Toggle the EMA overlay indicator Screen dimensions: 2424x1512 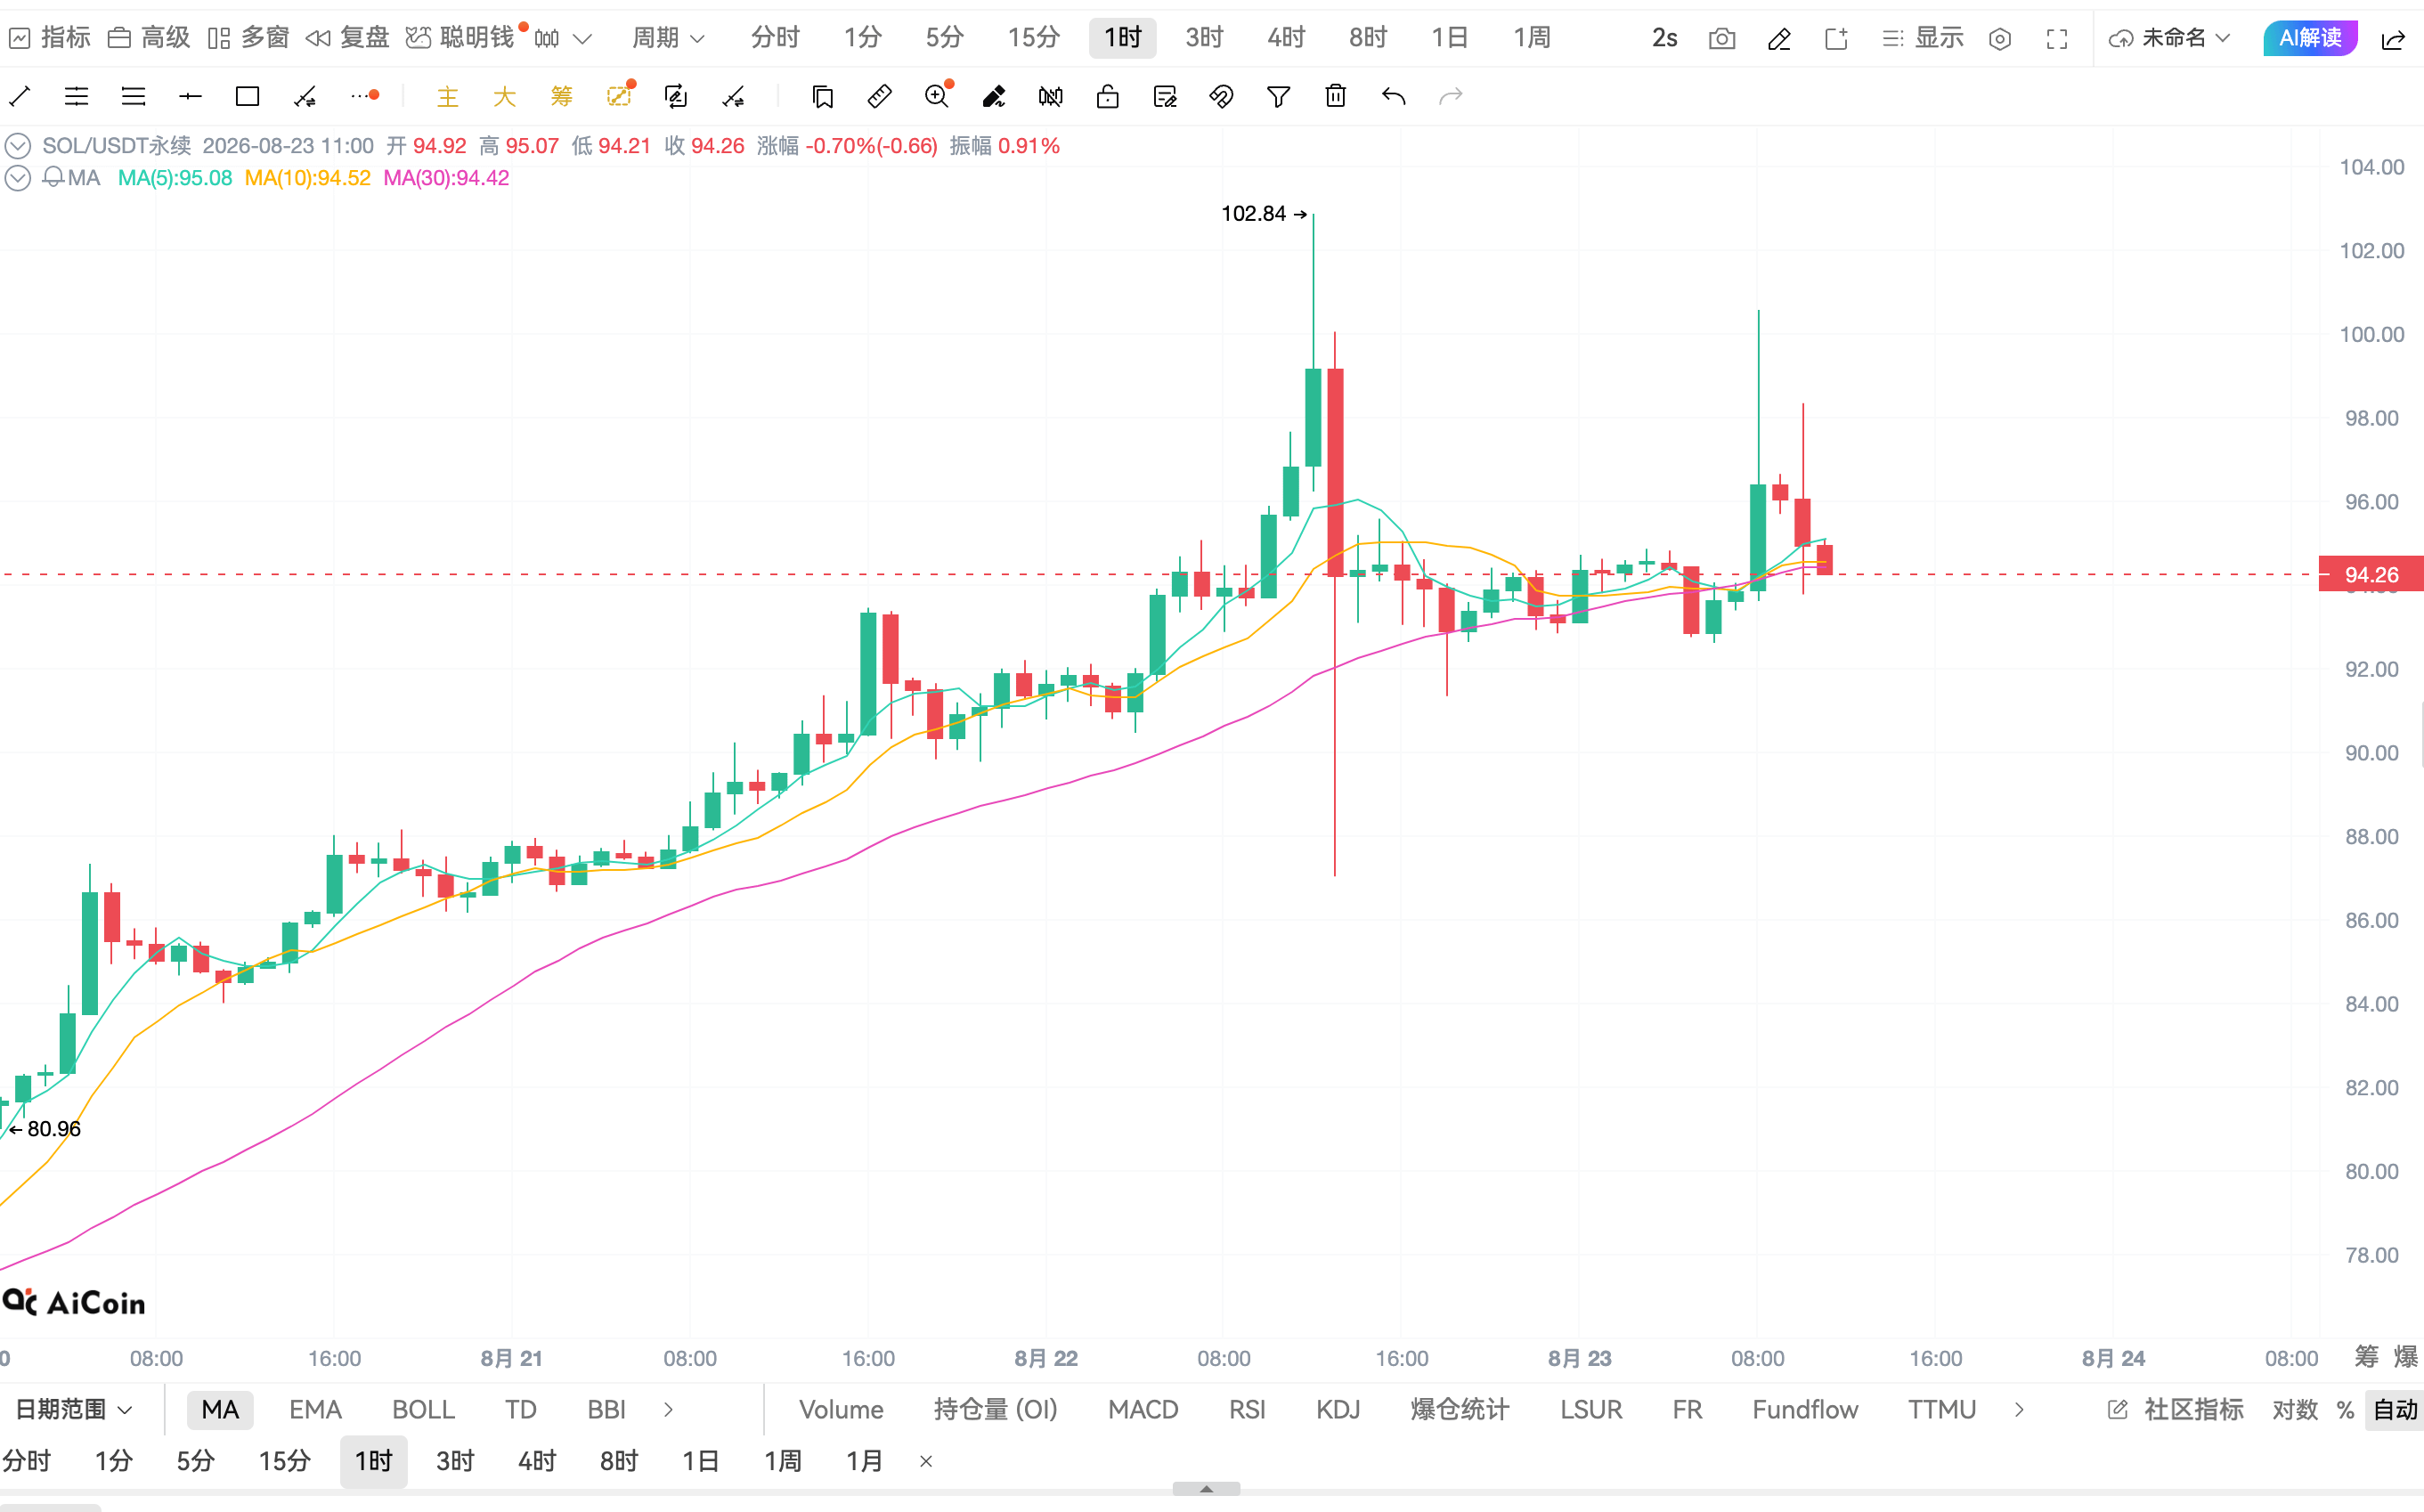(x=315, y=1409)
